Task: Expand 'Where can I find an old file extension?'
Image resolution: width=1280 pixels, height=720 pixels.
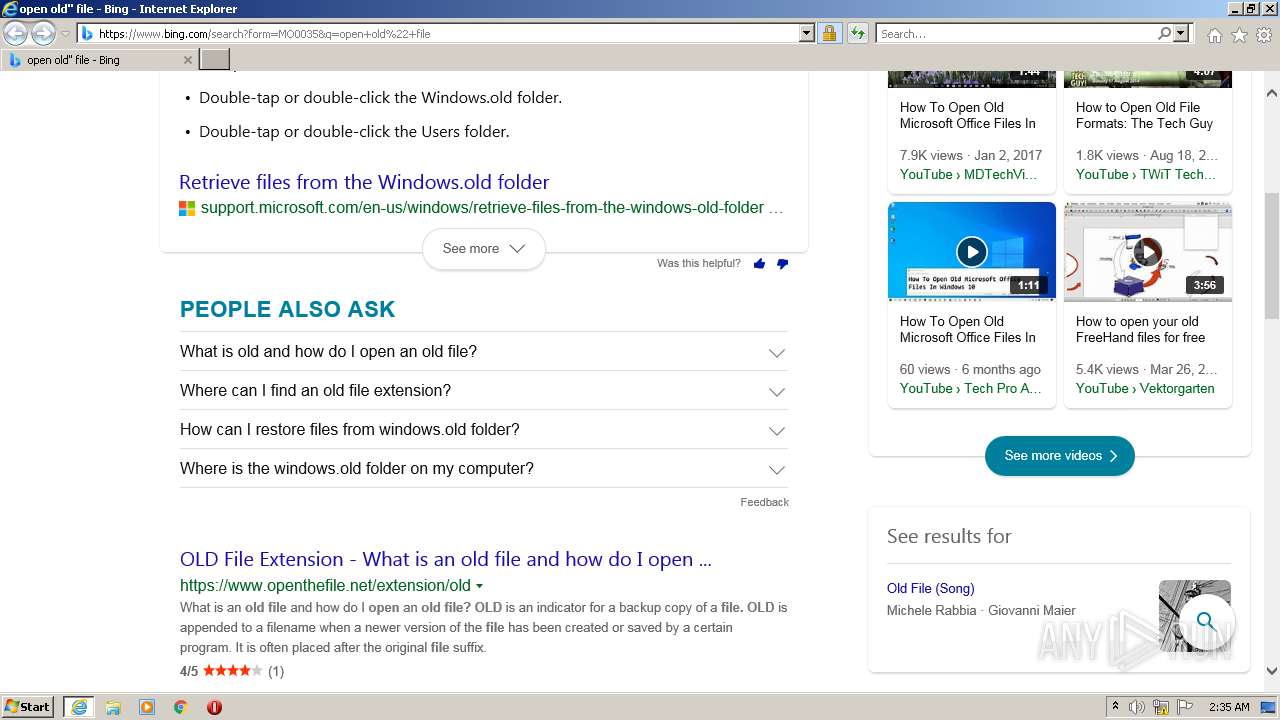Action: coord(483,391)
